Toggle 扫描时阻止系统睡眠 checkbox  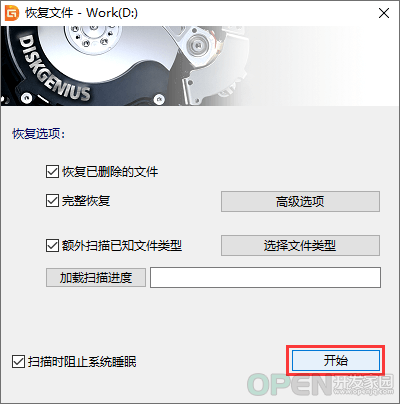tap(18, 362)
